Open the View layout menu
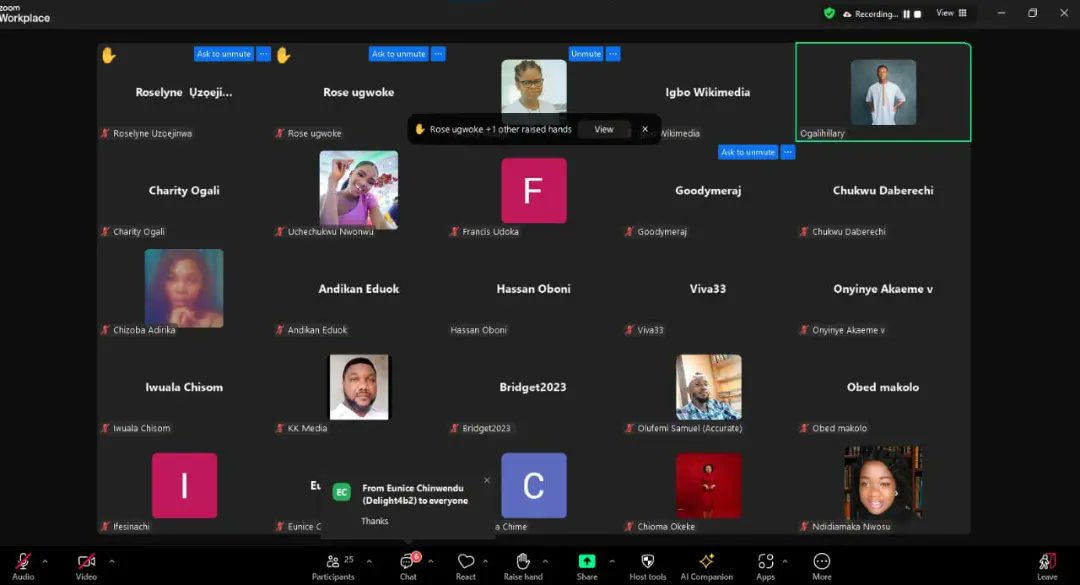1080x585 pixels. pos(951,13)
